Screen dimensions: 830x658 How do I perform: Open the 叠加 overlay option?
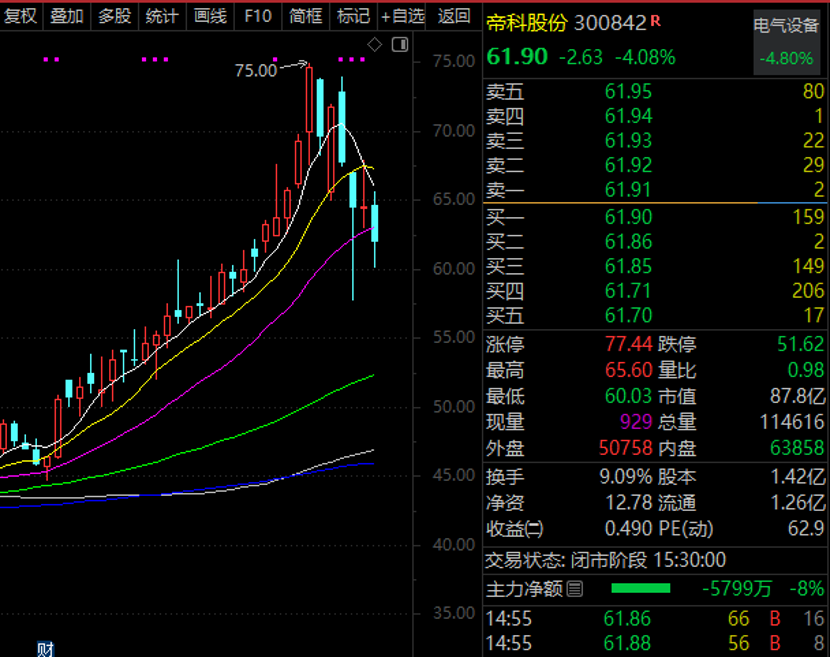pos(67,16)
